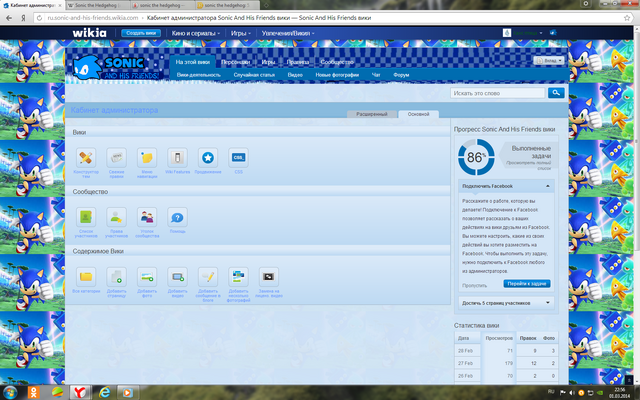Open the CSS editor icon
The width and height of the screenshot is (640, 400).
(x=238, y=158)
